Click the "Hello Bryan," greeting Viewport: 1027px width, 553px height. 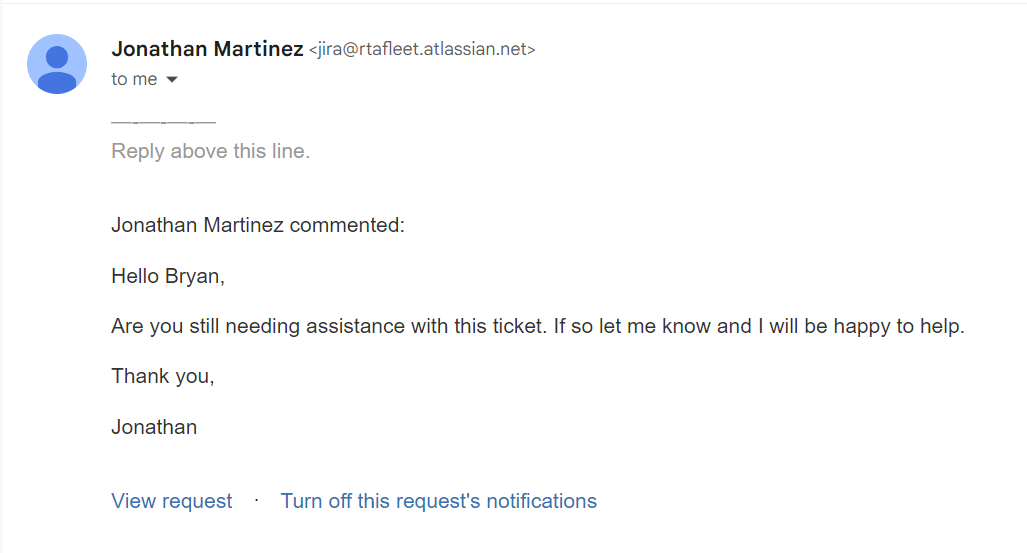[x=168, y=276]
